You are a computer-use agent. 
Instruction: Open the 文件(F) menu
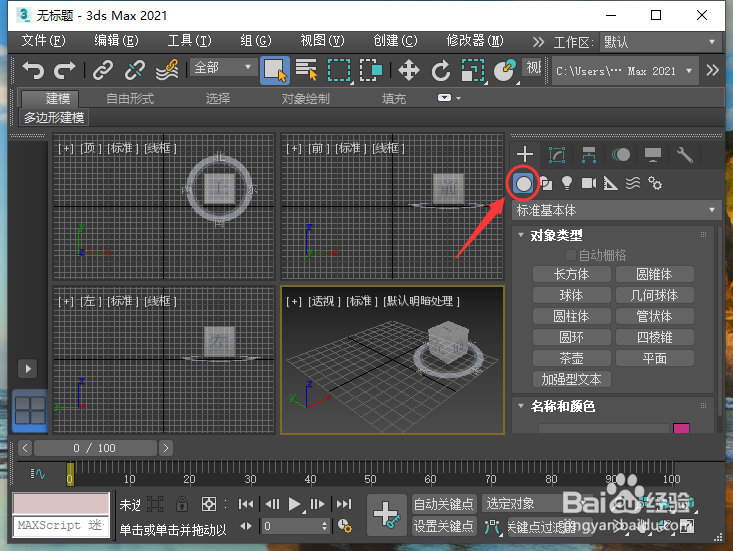pos(43,41)
